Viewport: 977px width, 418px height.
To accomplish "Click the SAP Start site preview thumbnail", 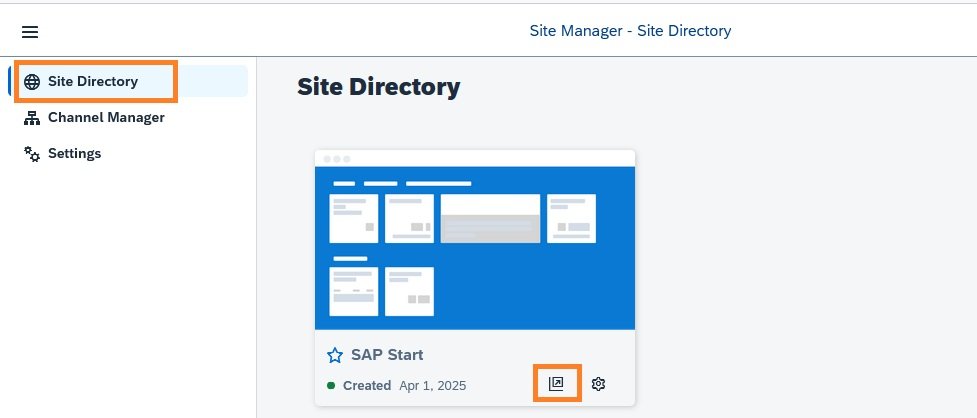I will [x=475, y=240].
